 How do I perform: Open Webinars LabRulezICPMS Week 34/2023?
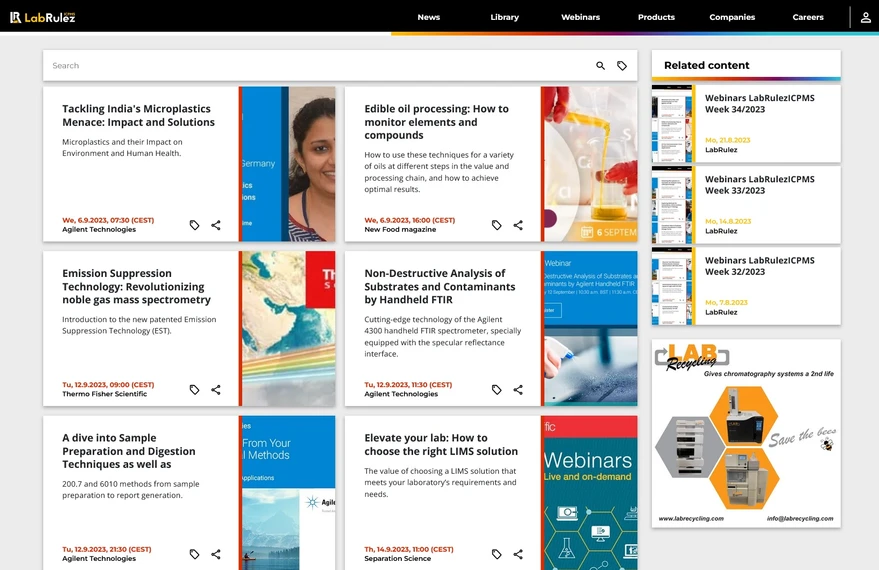point(760,104)
